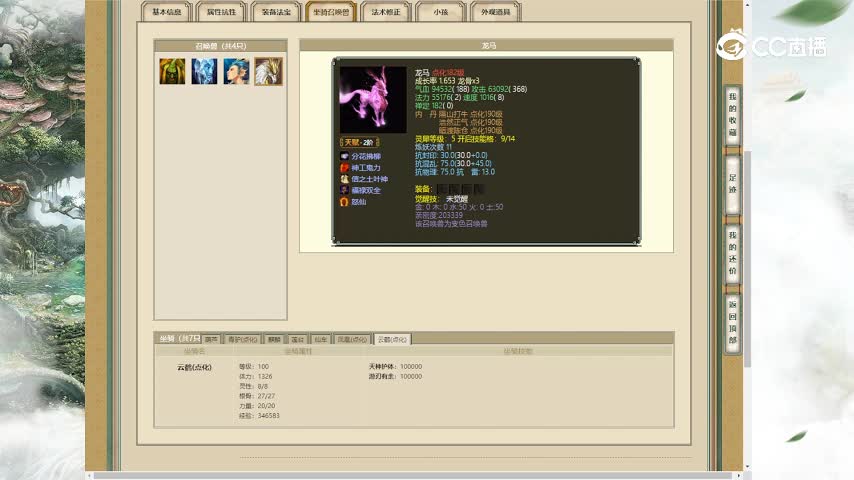Click 返回顶部 sidebar button
This screenshot has height=480, width=854.
coord(733,323)
